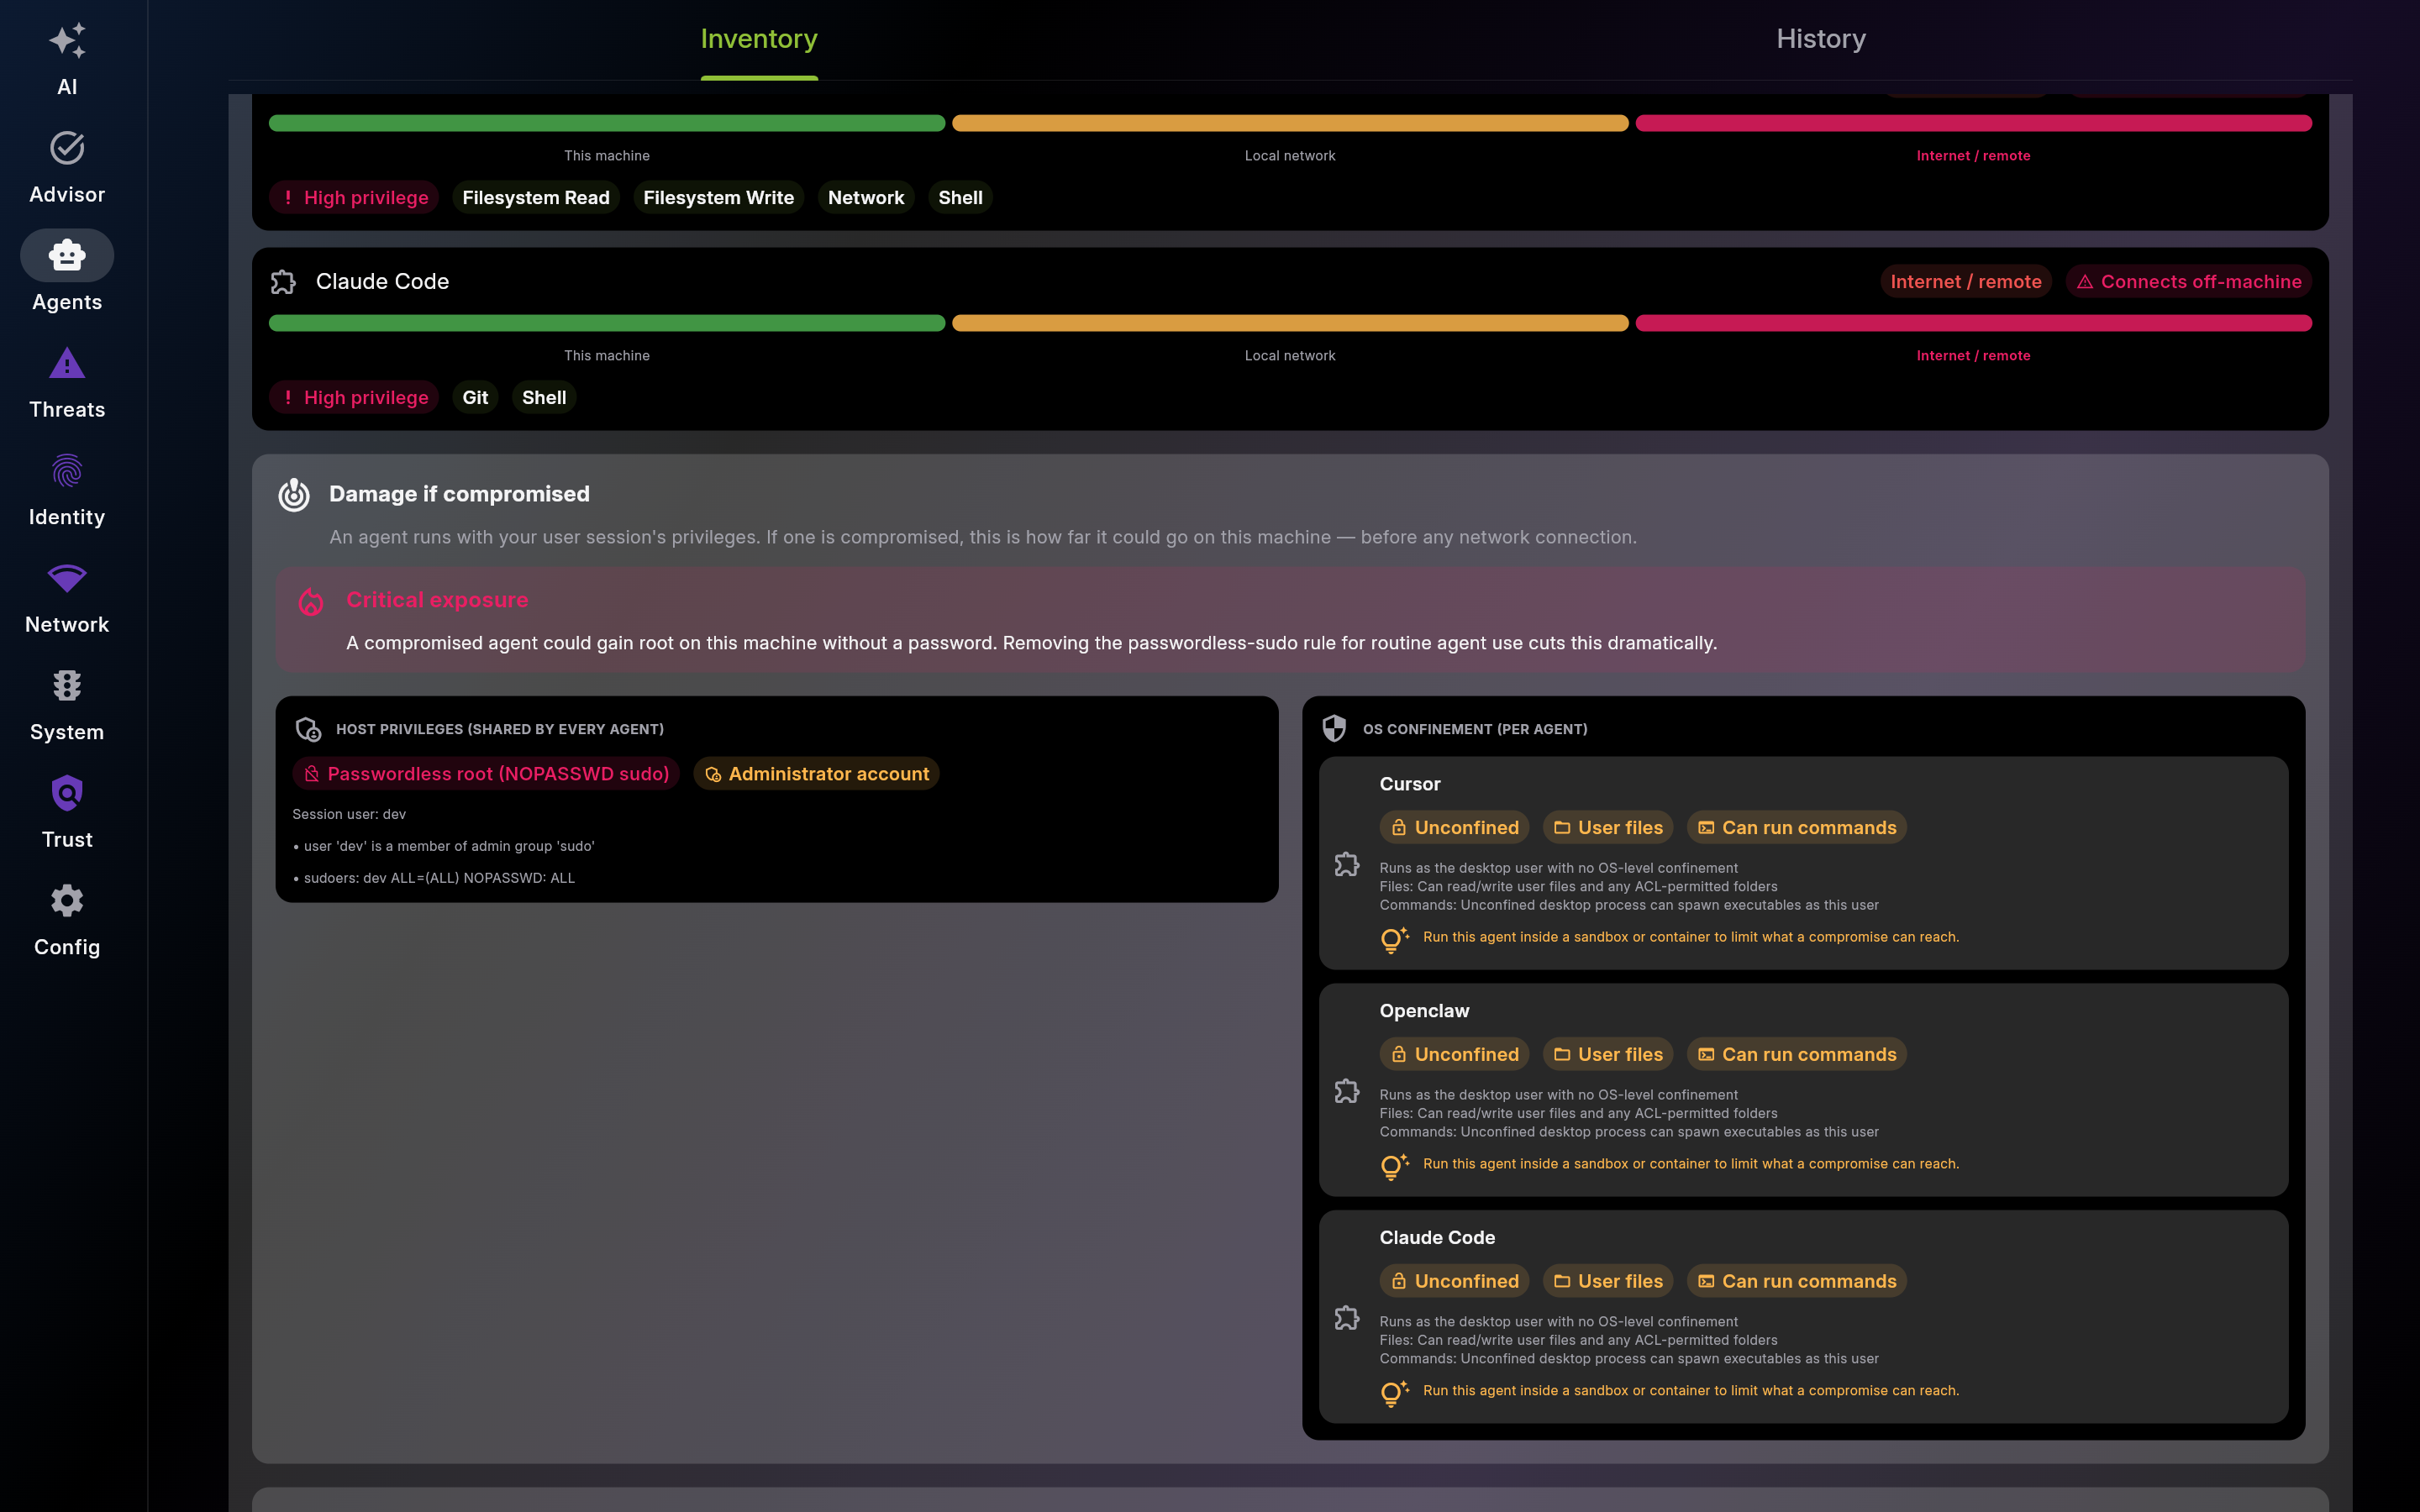Select the Agents robot icon
Image resolution: width=2420 pixels, height=1512 pixels.
pos(67,255)
